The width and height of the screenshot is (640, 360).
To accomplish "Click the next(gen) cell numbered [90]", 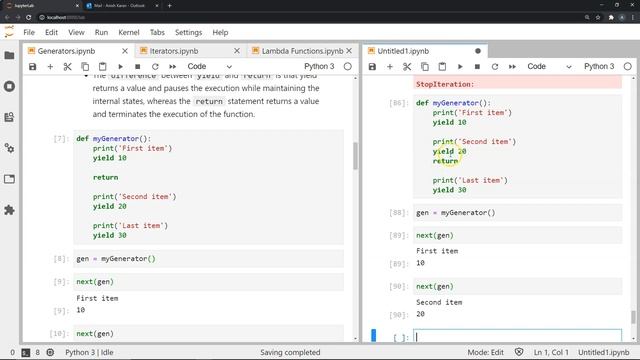I will click(518, 287).
